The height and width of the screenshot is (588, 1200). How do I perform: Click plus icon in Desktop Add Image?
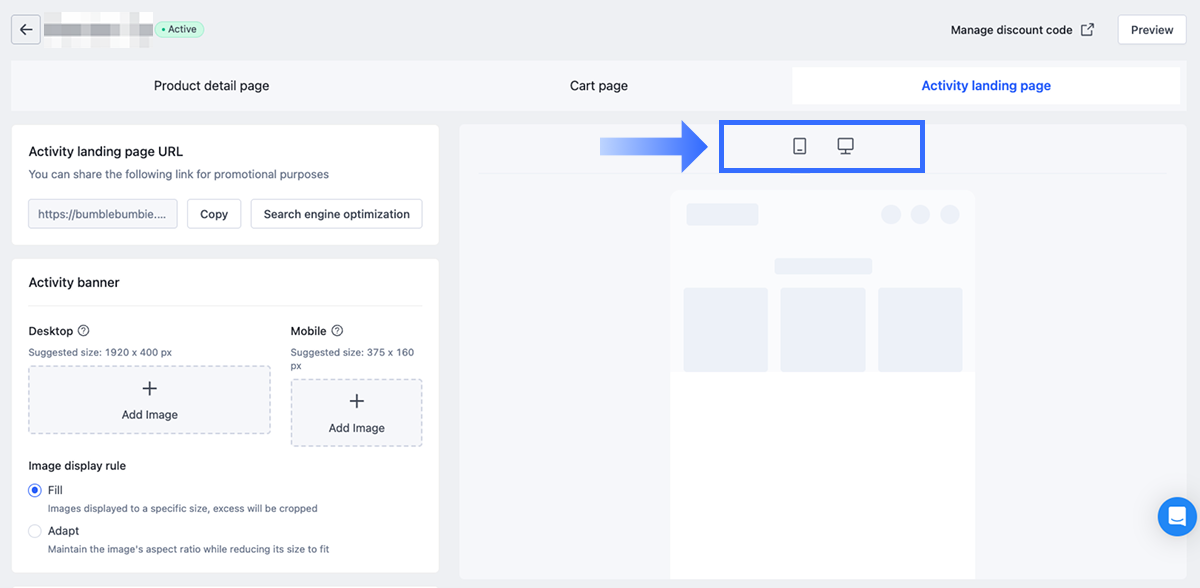[150, 388]
